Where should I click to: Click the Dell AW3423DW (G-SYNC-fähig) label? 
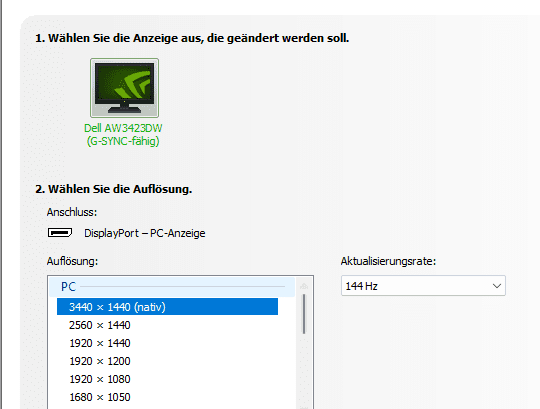pos(123,135)
